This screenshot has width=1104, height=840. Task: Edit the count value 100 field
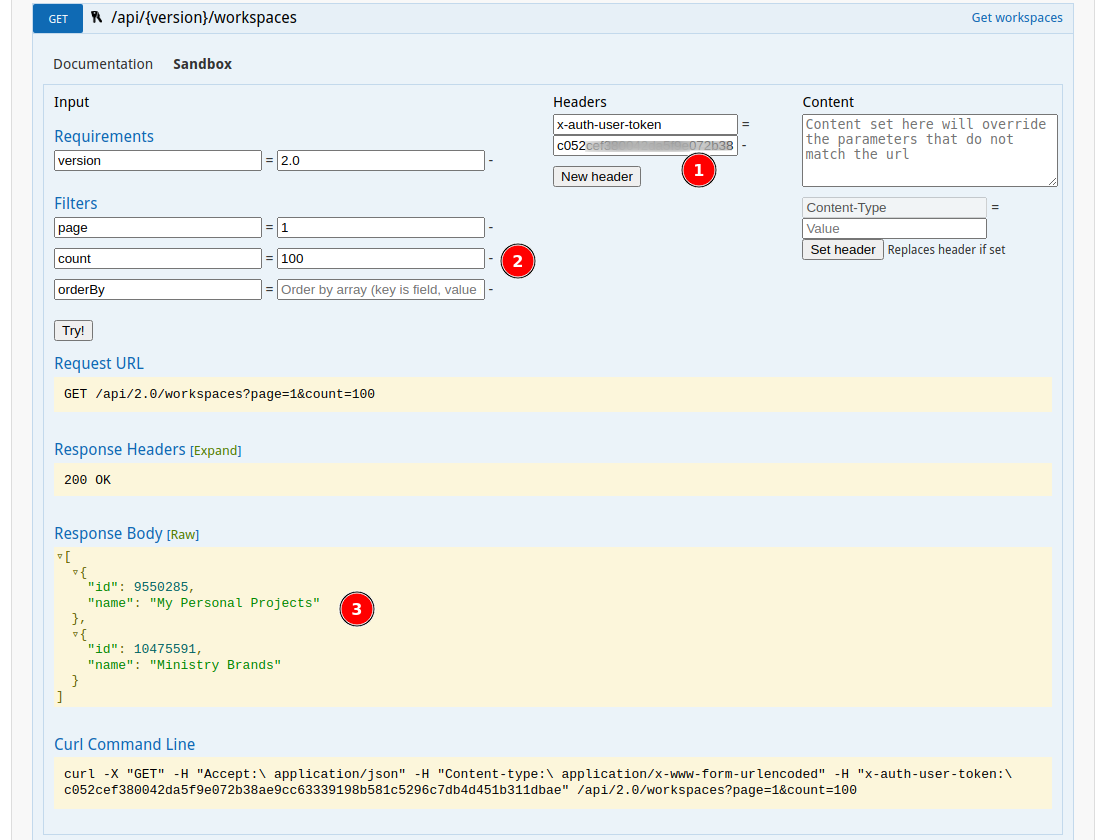[381, 258]
